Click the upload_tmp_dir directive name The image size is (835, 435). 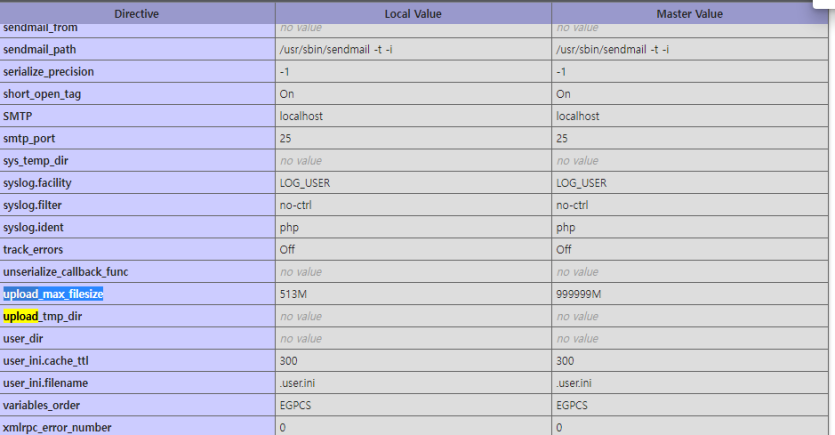(x=43, y=316)
